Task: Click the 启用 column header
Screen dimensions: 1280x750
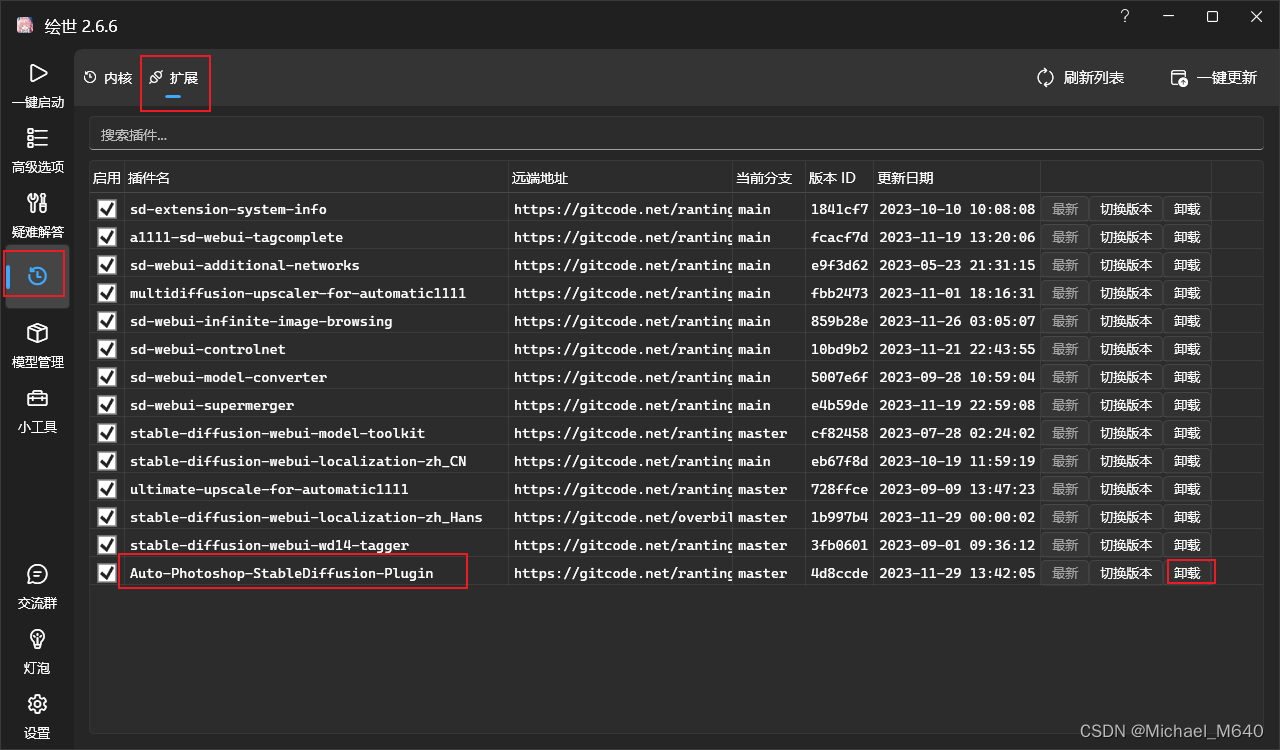Action: 106,178
